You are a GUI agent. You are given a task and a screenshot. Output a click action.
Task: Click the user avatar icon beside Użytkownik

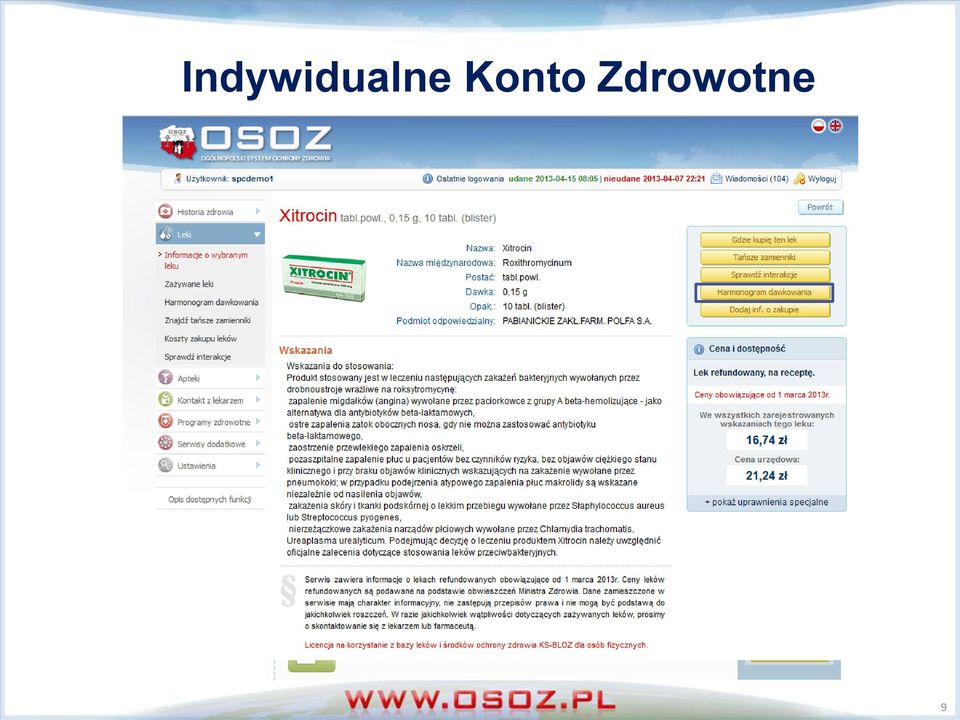(178, 179)
